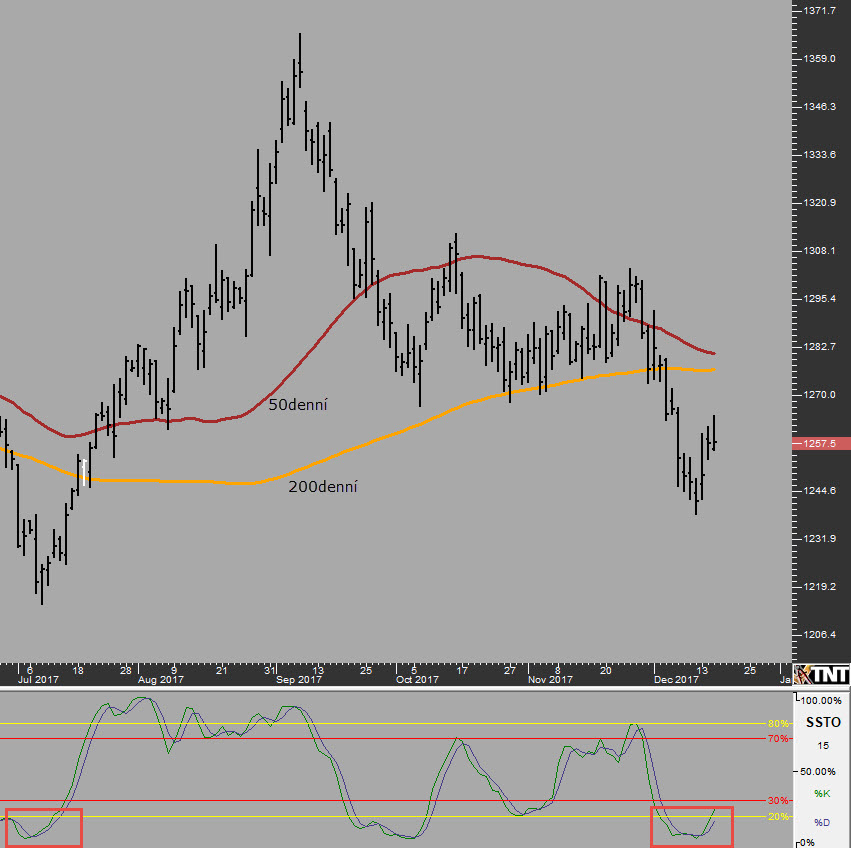The width and height of the screenshot is (851, 848).
Task: Select the %D legend label
Action: (x=822, y=822)
